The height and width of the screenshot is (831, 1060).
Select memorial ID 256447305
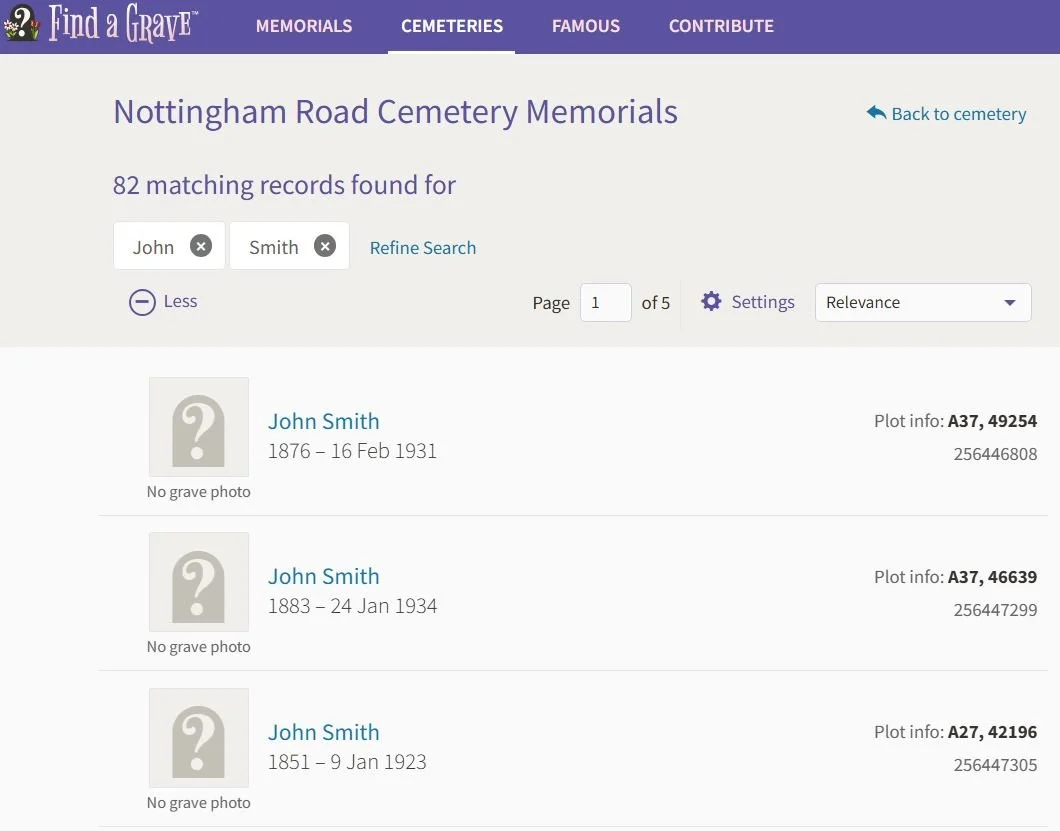tap(995, 765)
